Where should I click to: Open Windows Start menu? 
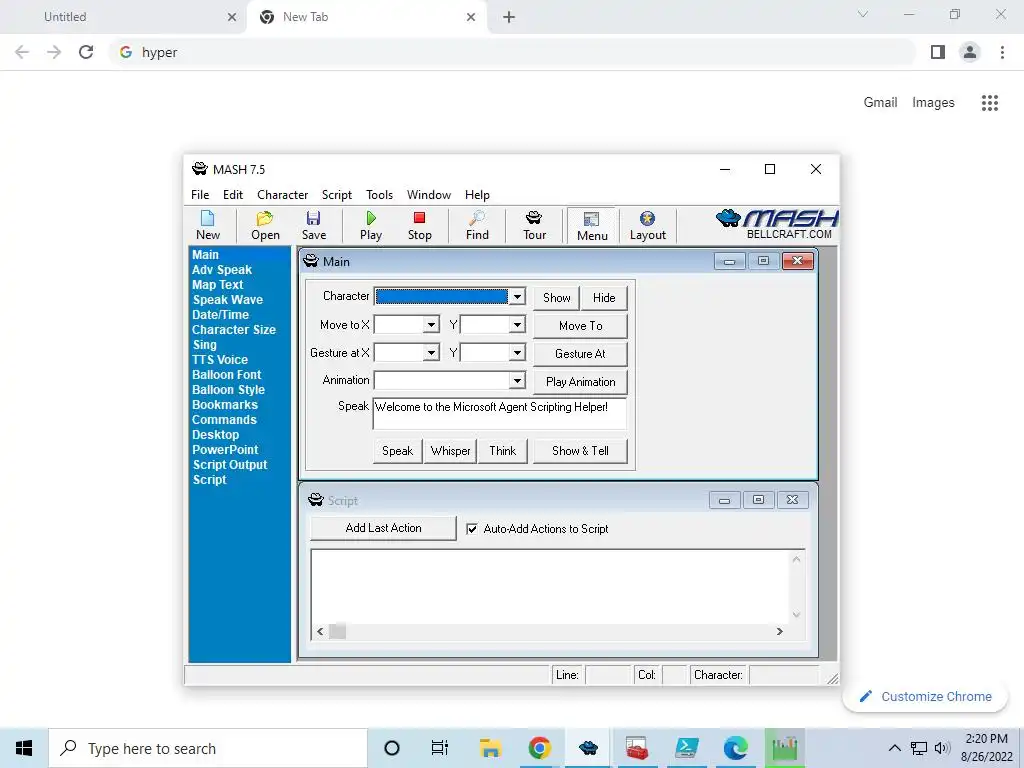tap(24, 748)
